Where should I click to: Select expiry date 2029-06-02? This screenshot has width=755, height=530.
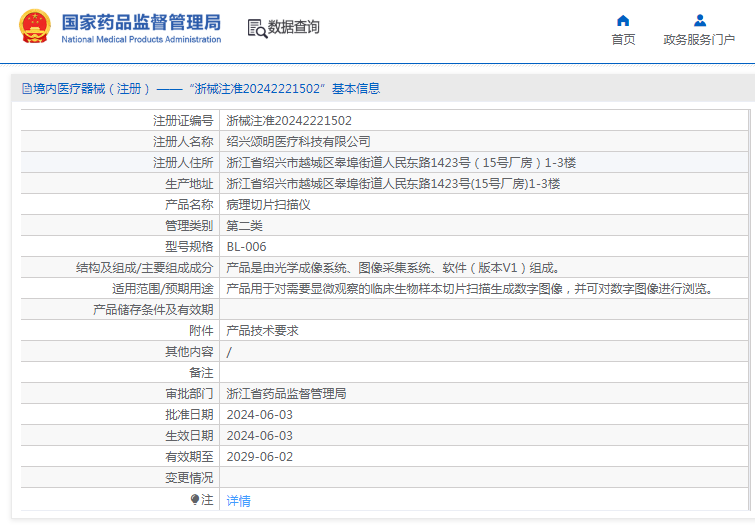[x=260, y=457]
